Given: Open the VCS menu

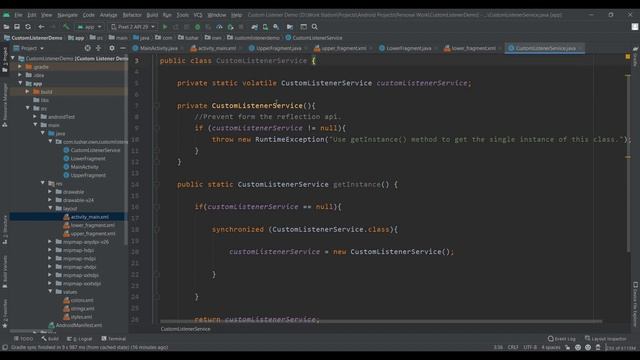Looking at the screenshot, I should (198, 15).
